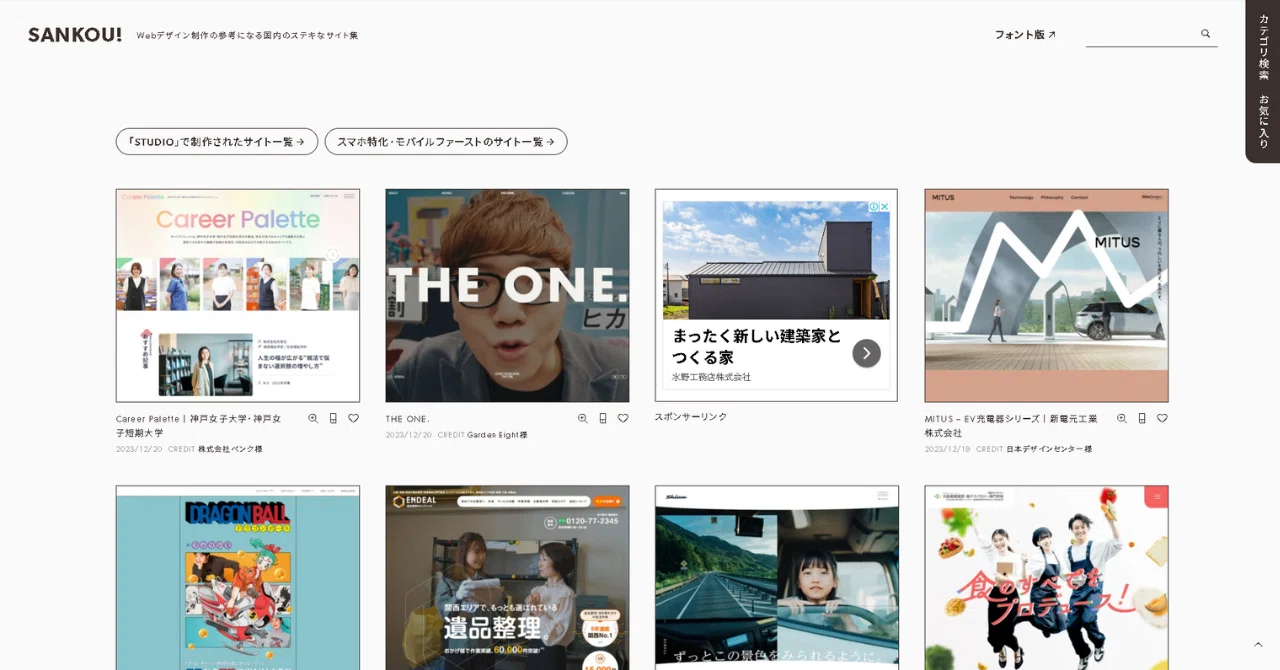Open the まったく新しい建築家とつくる家 ad
The height and width of the screenshot is (670, 1280).
(x=757, y=346)
